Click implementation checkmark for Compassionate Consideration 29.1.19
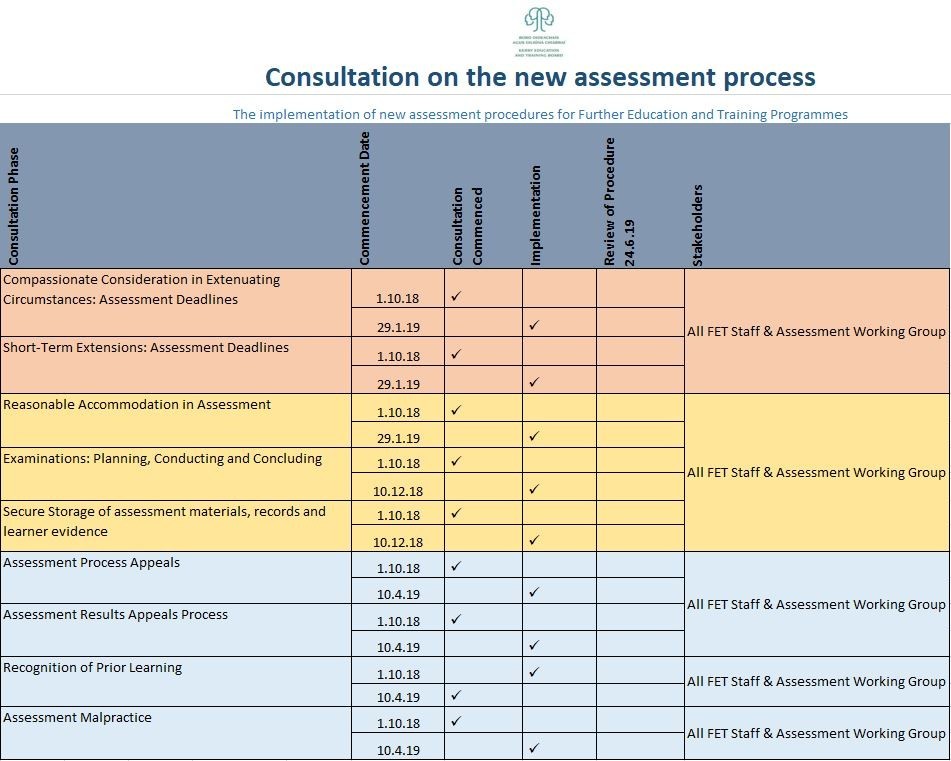 [534, 325]
